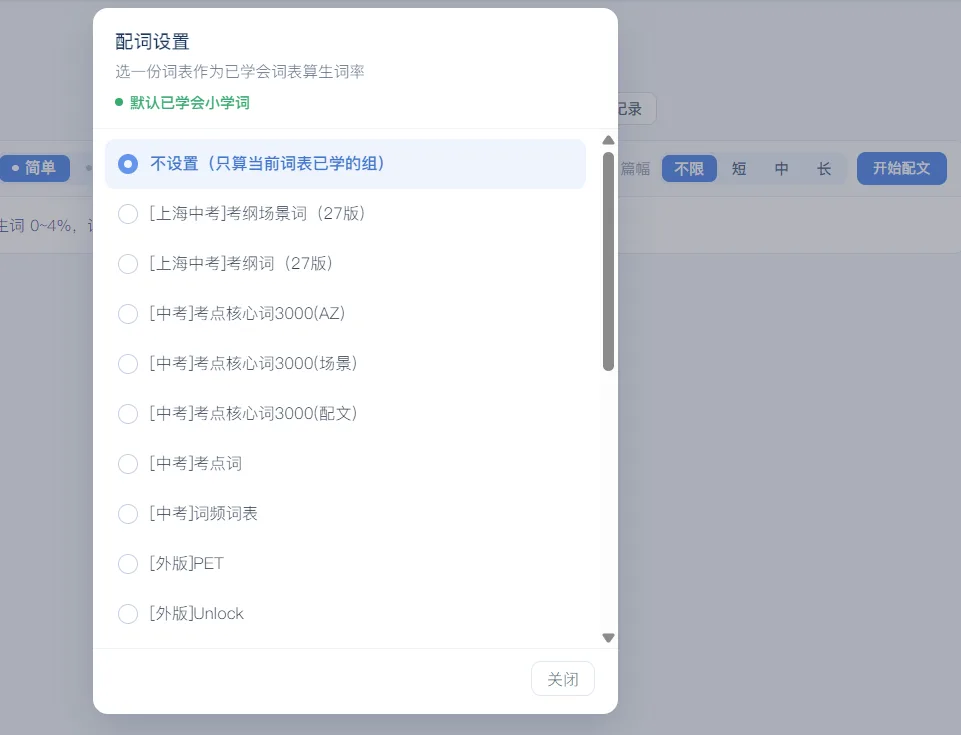Select the 不限 length tab
The width and height of the screenshot is (961, 735).
[689, 169]
